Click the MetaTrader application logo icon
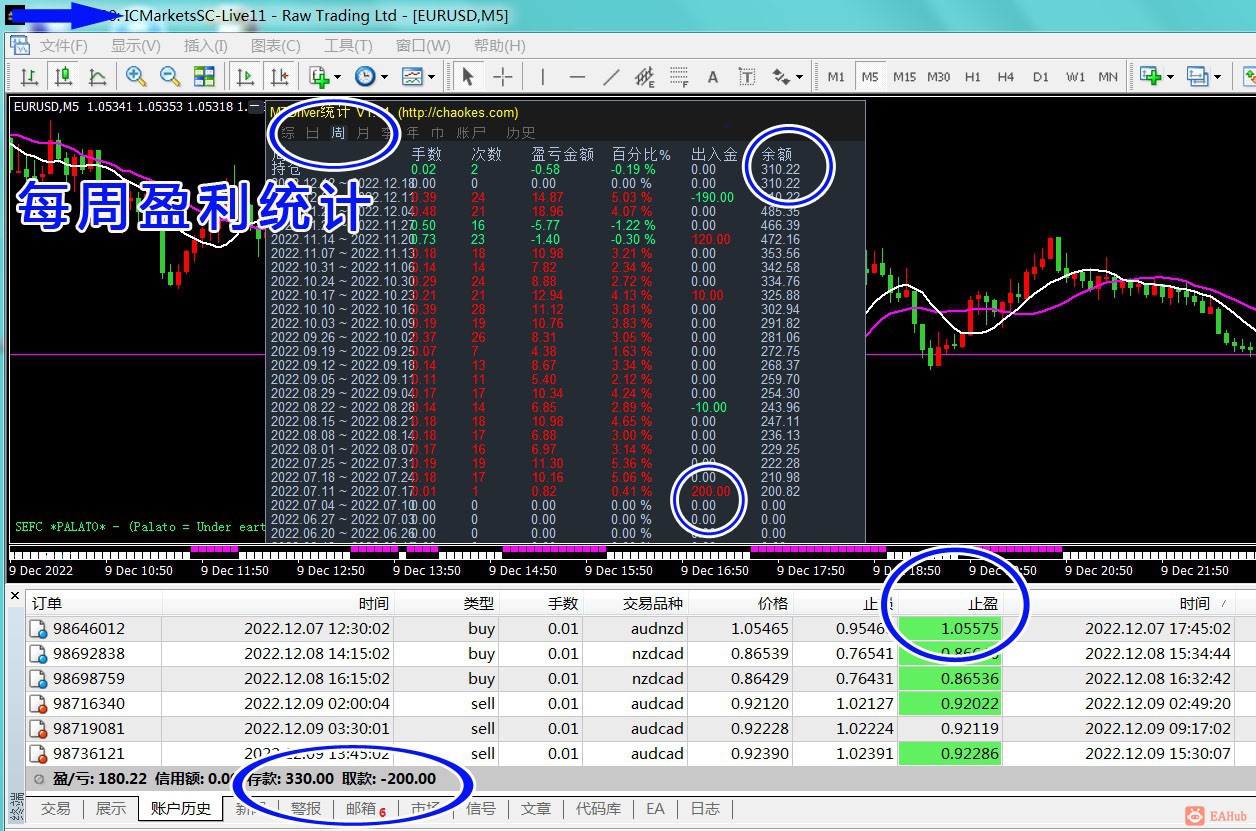The width and height of the screenshot is (1256, 831). point(19,46)
